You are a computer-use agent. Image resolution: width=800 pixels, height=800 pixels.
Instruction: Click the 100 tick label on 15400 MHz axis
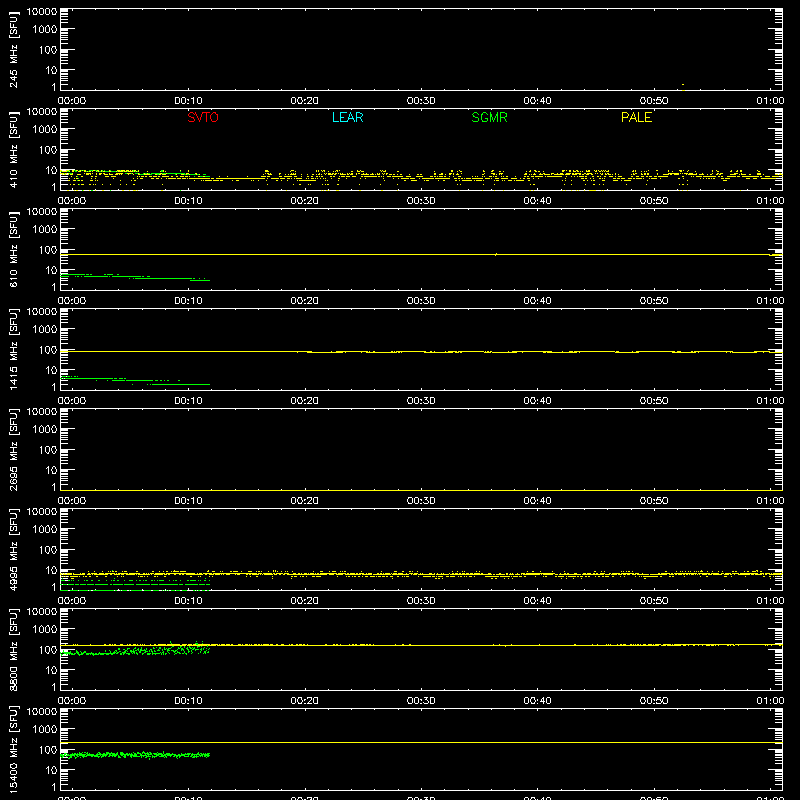[48, 750]
